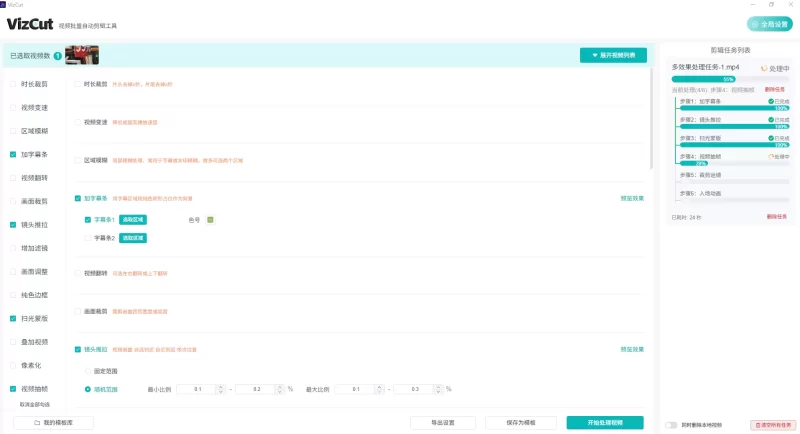This screenshot has width=800, height=434.
Task: Check the 时长裁剪 section checkbox in main panel
Action: click(78, 84)
